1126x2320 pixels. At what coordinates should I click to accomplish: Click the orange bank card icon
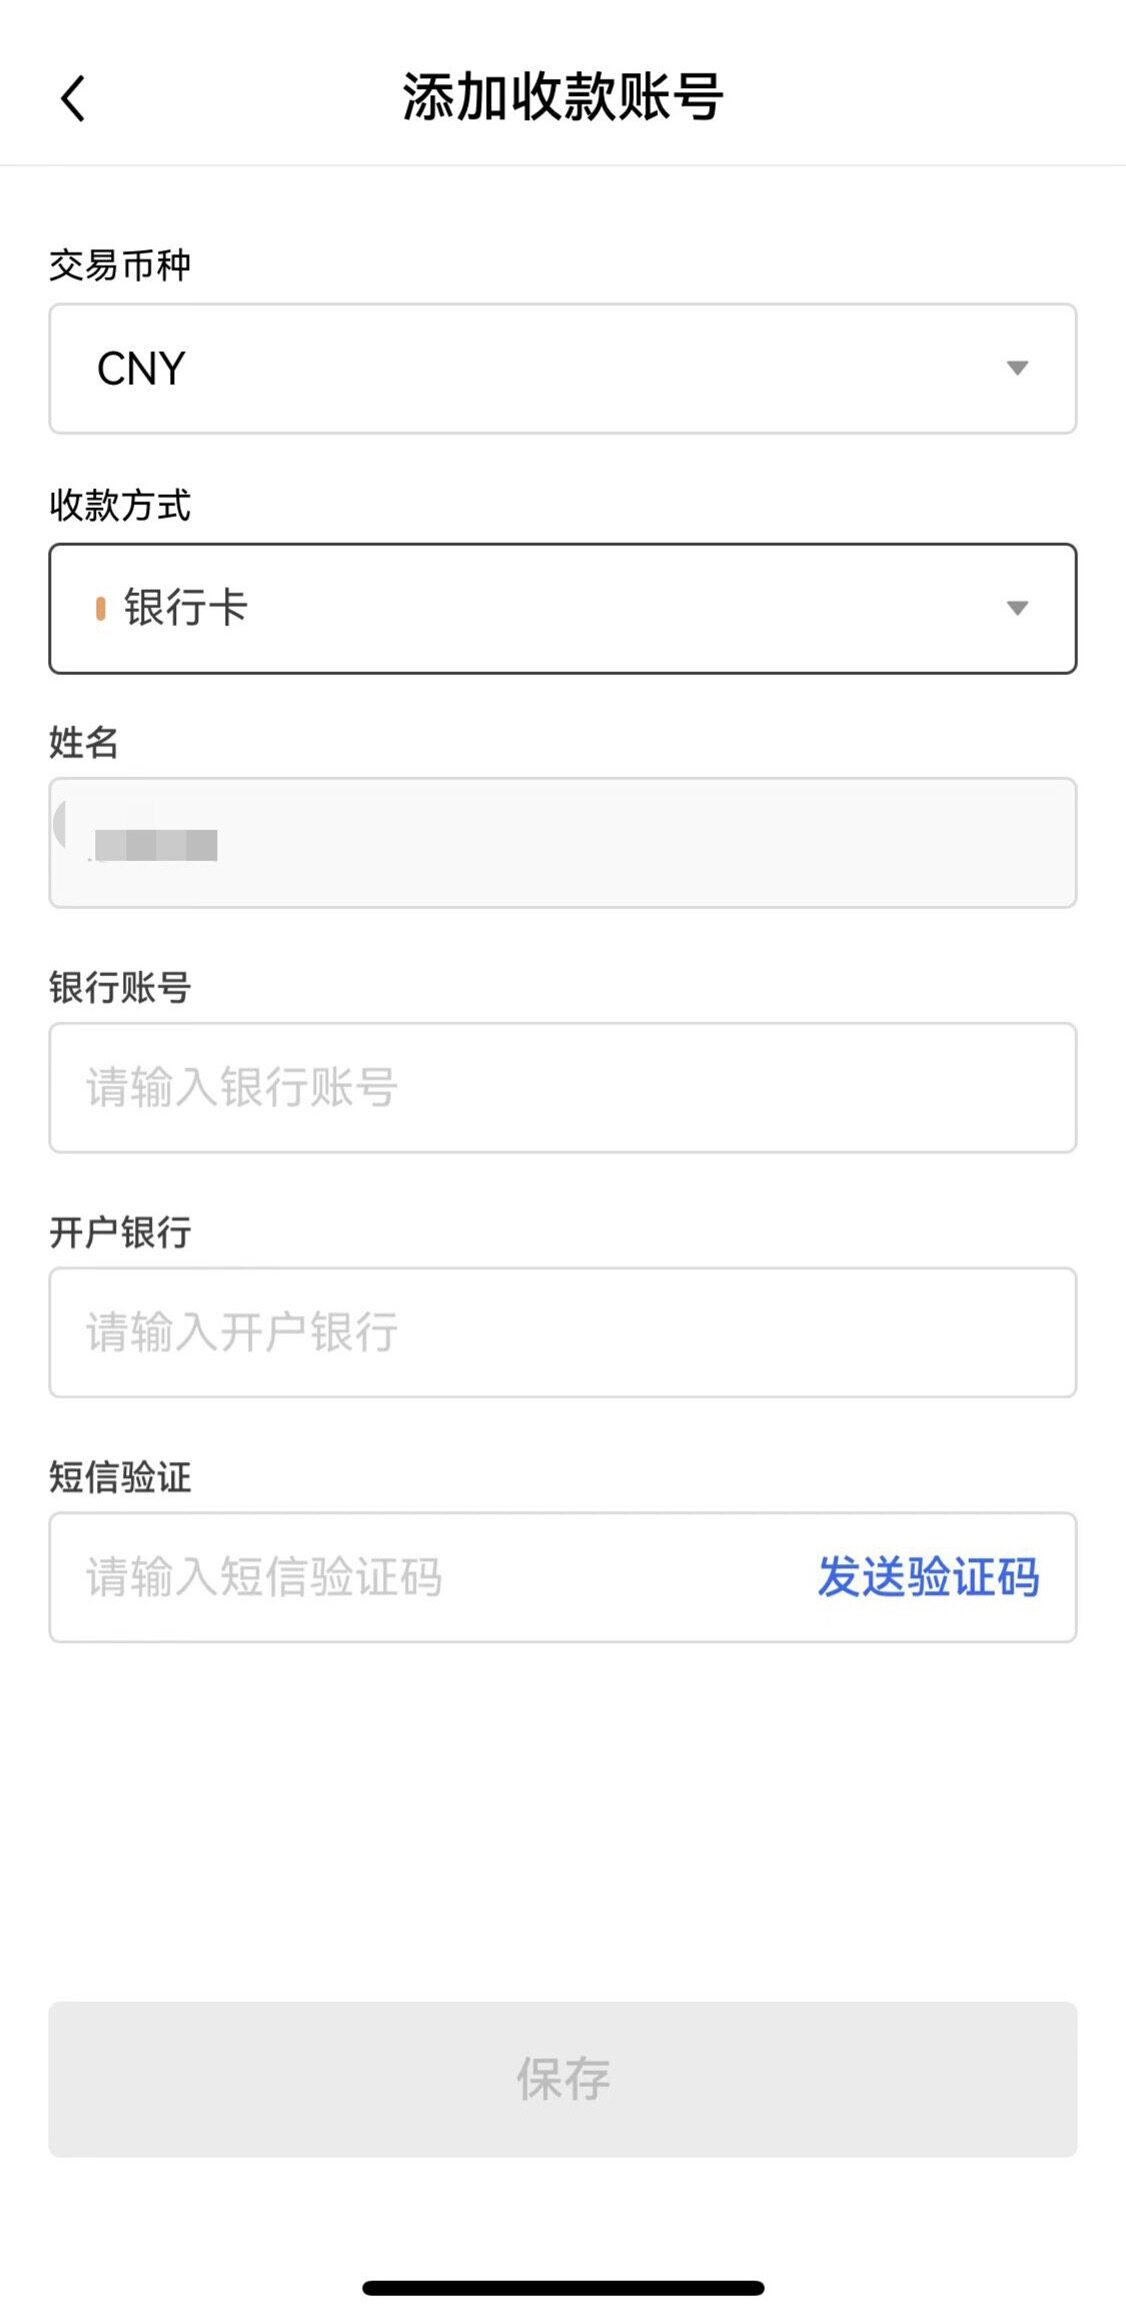100,608
